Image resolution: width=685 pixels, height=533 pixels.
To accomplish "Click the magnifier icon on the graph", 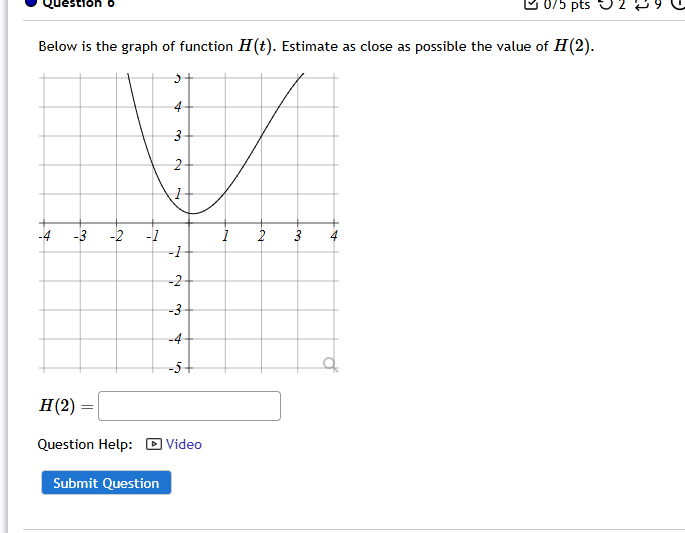I will pos(330,364).
